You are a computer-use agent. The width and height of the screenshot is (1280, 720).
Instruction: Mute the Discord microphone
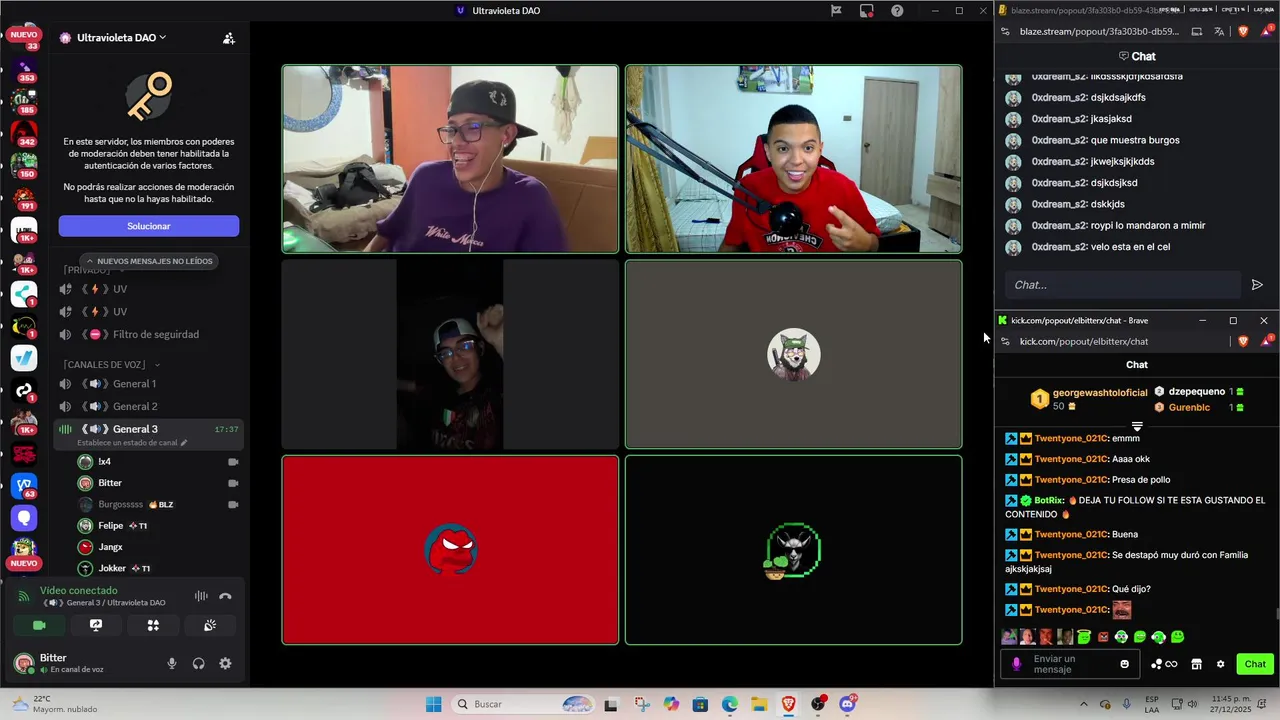(172, 663)
